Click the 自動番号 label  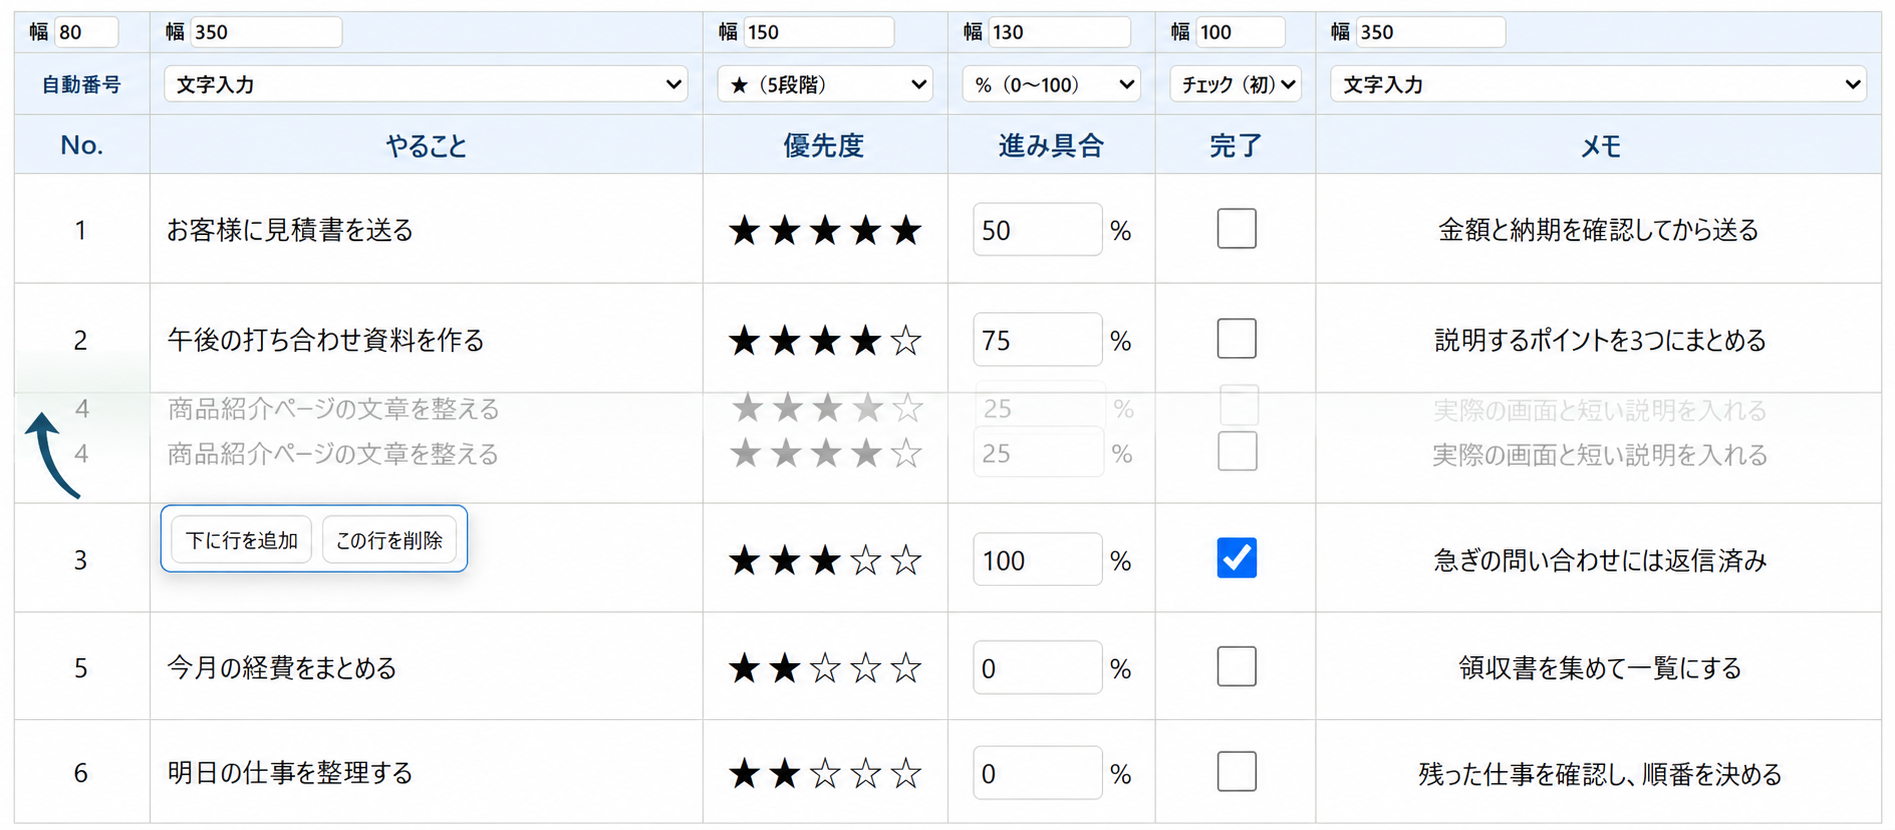pos(81,85)
